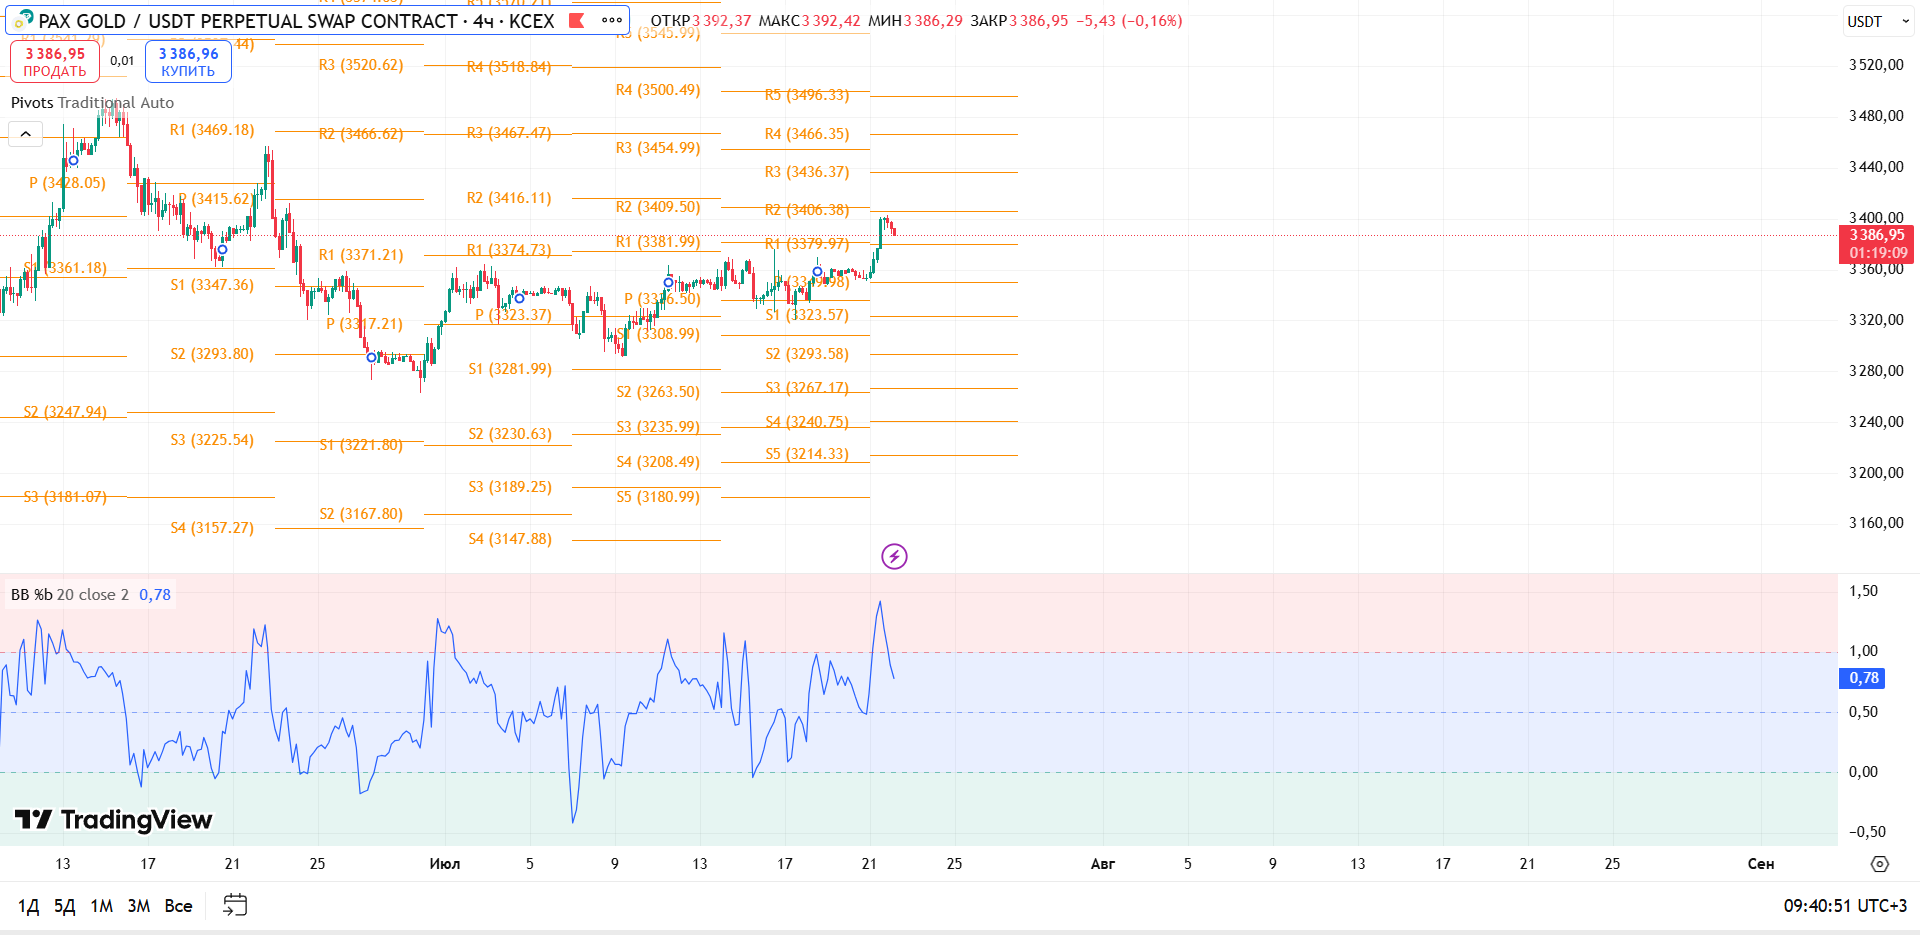Click the Июл month label on time axis

[x=445, y=864]
